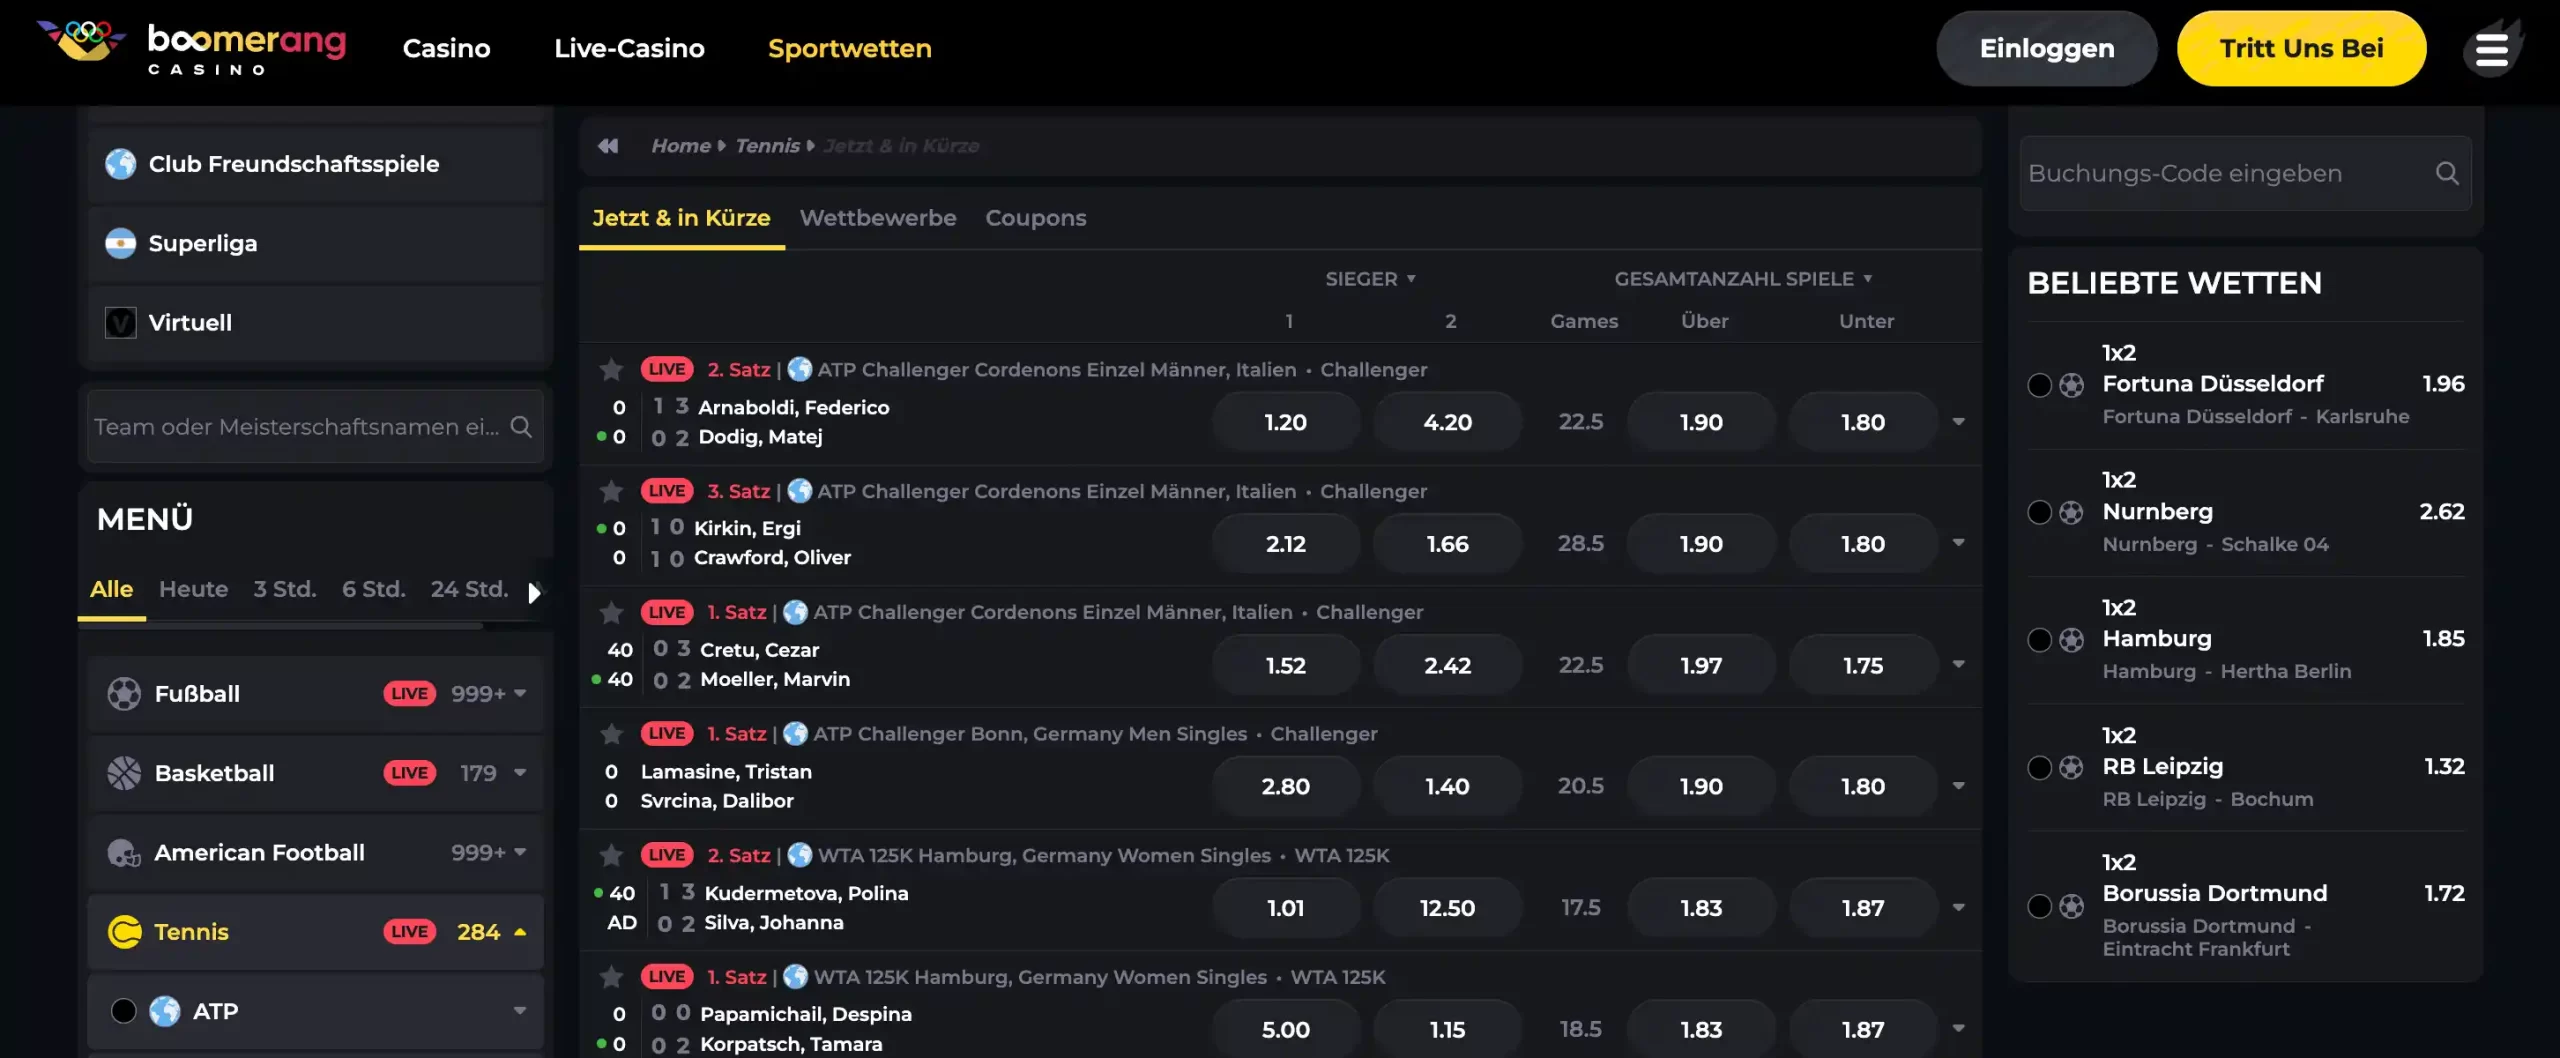Viewport: 2560px width, 1058px height.
Task: Open the GESAMTANZAHL SPIELE market dropdown
Action: [x=1743, y=279]
